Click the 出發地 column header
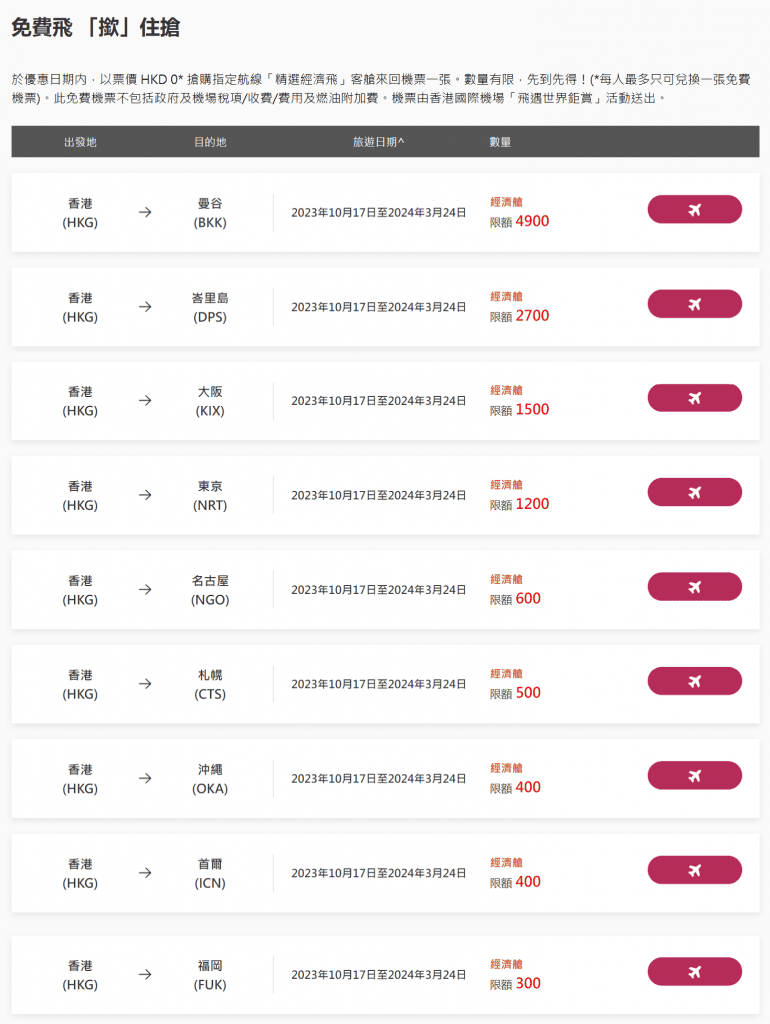 pos(80,142)
